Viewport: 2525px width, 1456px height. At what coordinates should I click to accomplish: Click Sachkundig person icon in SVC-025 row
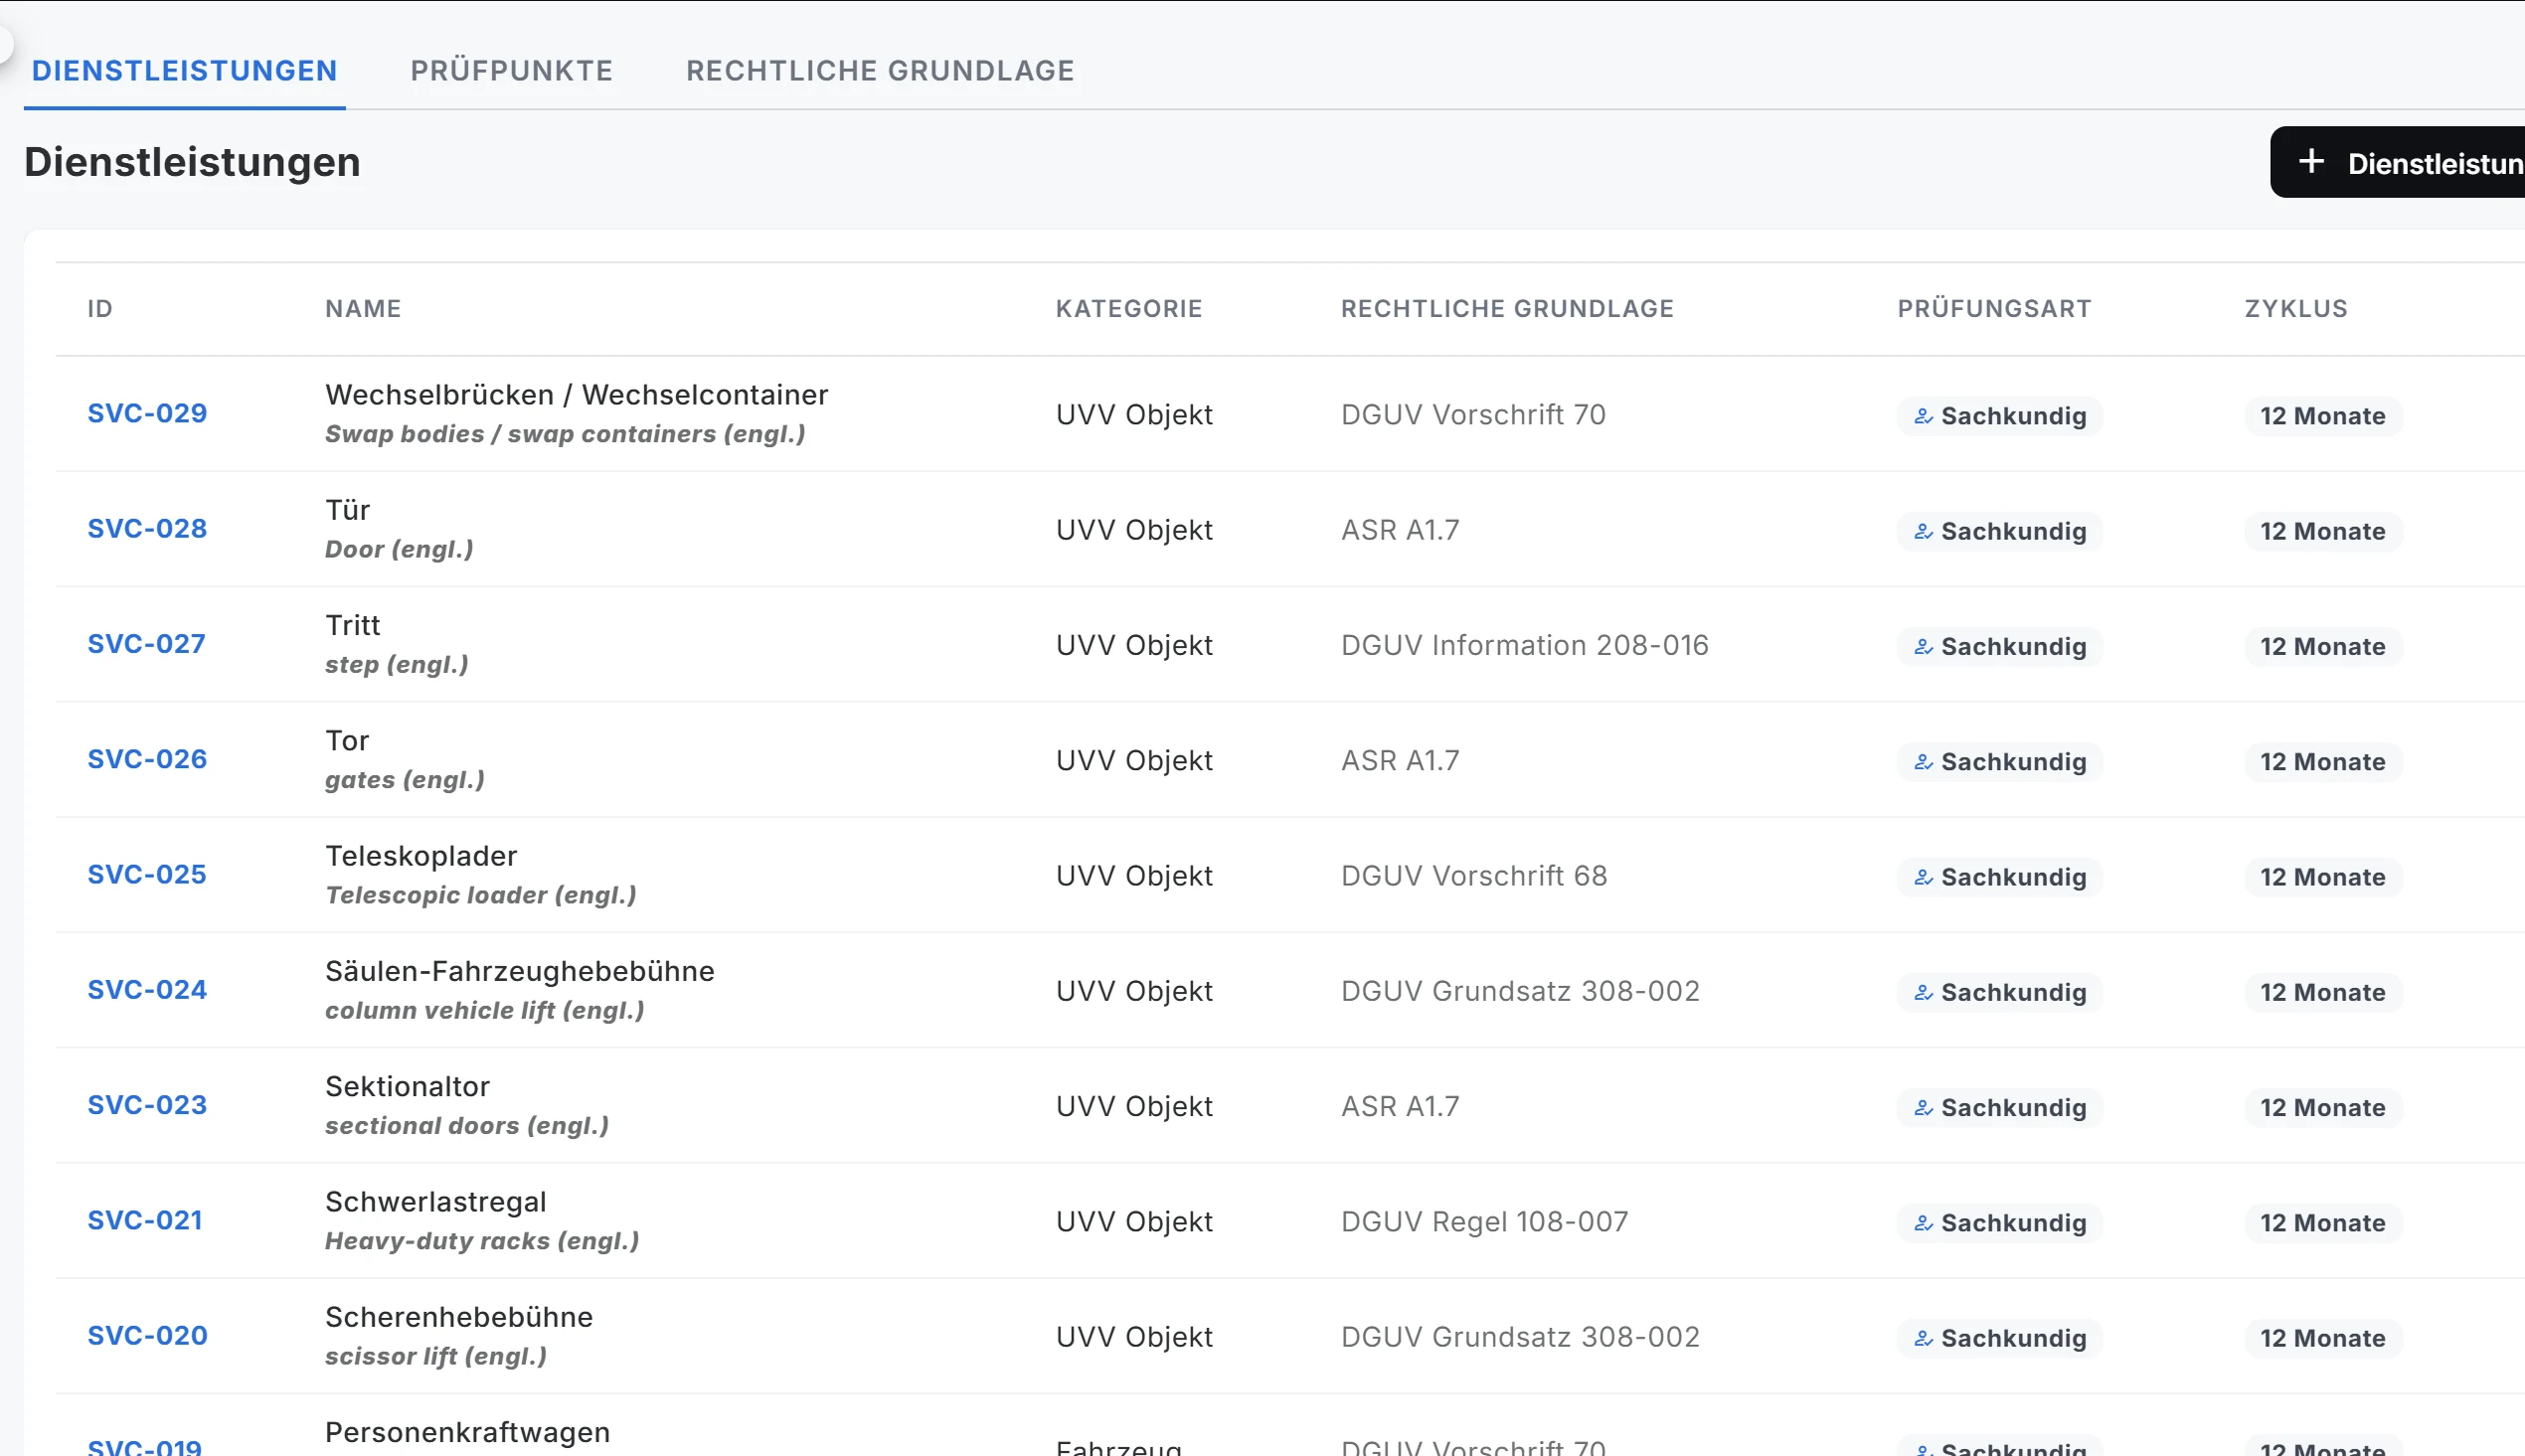click(x=1923, y=877)
